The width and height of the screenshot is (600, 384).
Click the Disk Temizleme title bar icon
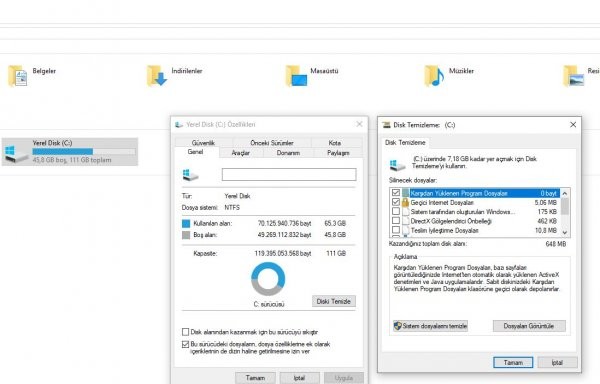coord(386,125)
